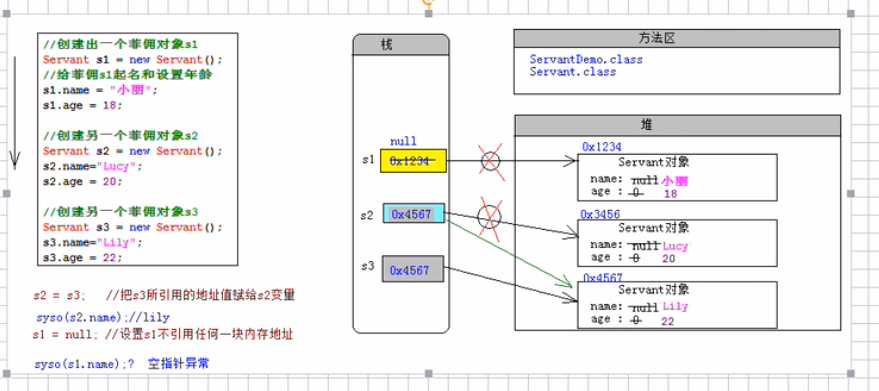
Task: Click the red-crossed circle on s2 arrow
Action: pyautogui.click(x=489, y=216)
